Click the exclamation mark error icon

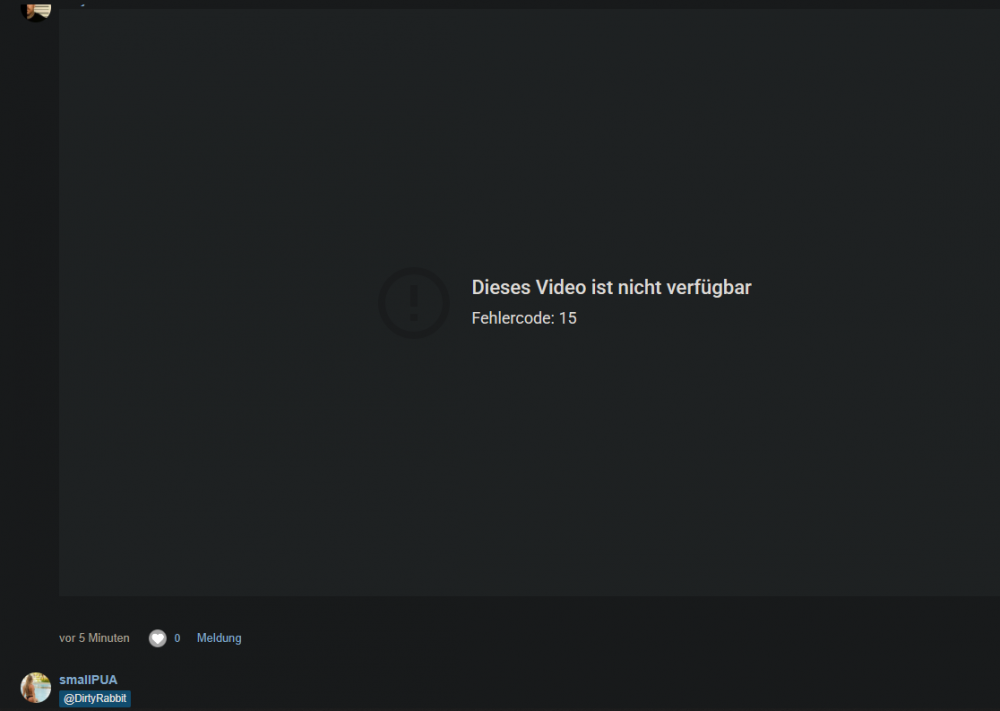pyautogui.click(x=413, y=302)
